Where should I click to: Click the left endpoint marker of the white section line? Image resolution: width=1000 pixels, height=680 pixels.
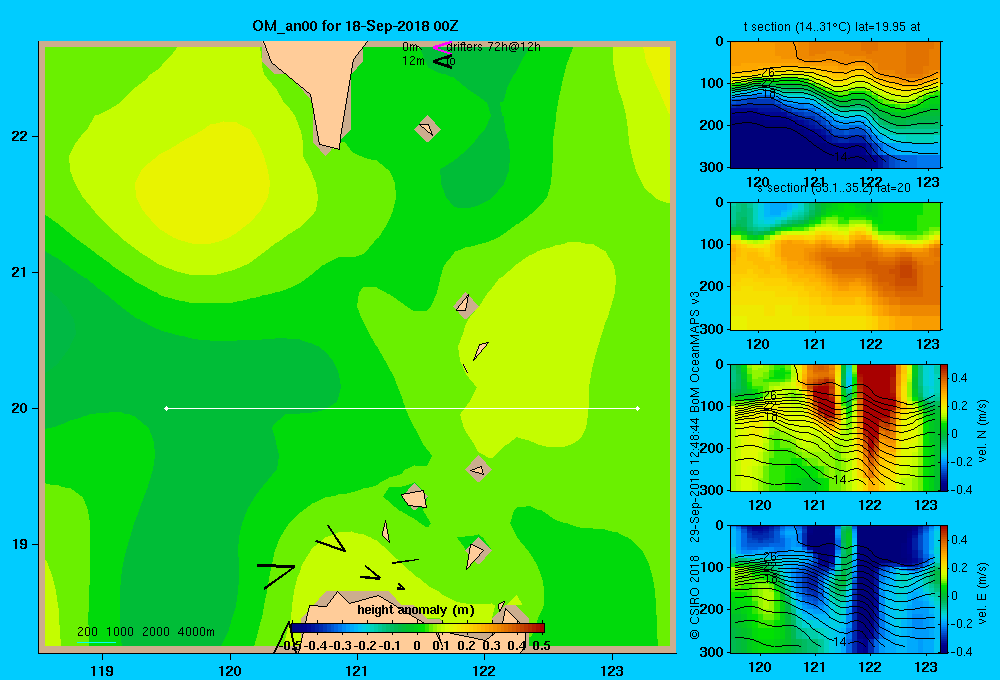pos(166,408)
